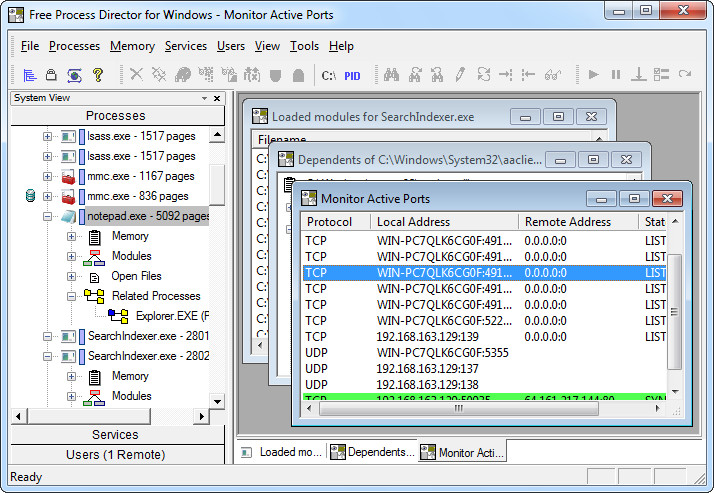
Task: Click the shield toolbar icon
Action: pos(275,75)
